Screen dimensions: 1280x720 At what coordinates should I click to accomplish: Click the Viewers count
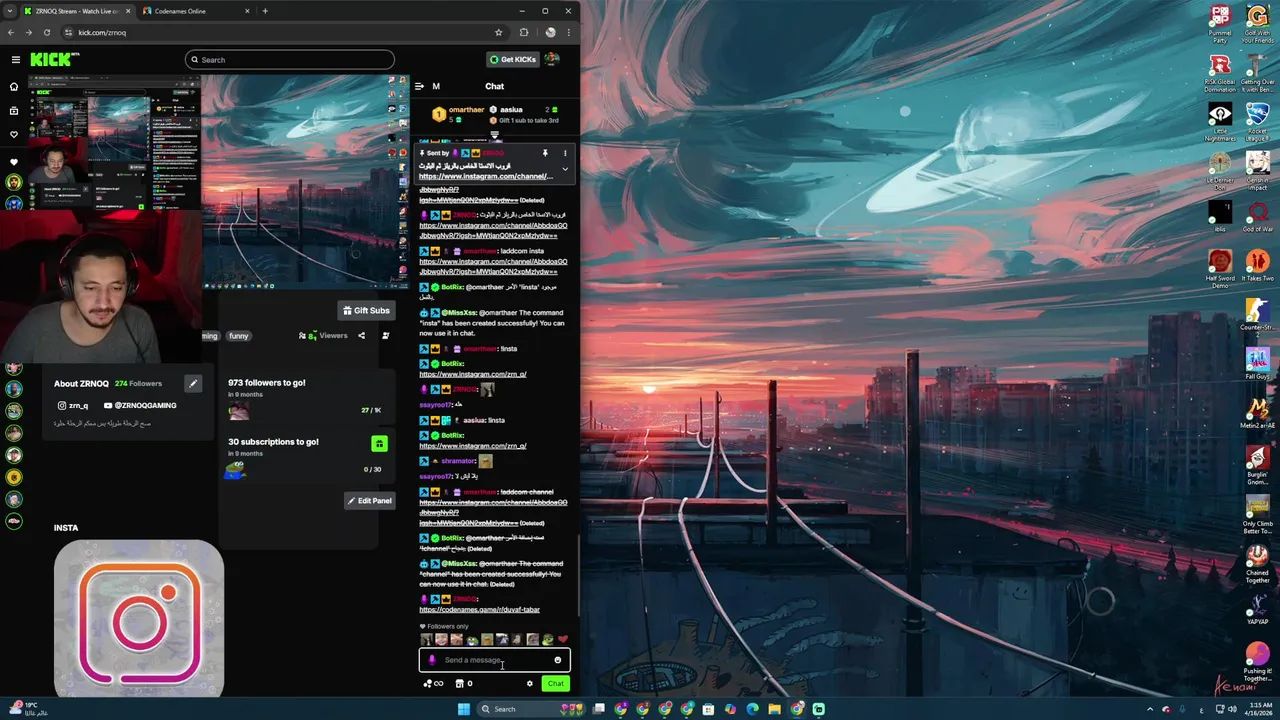point(322,336)
